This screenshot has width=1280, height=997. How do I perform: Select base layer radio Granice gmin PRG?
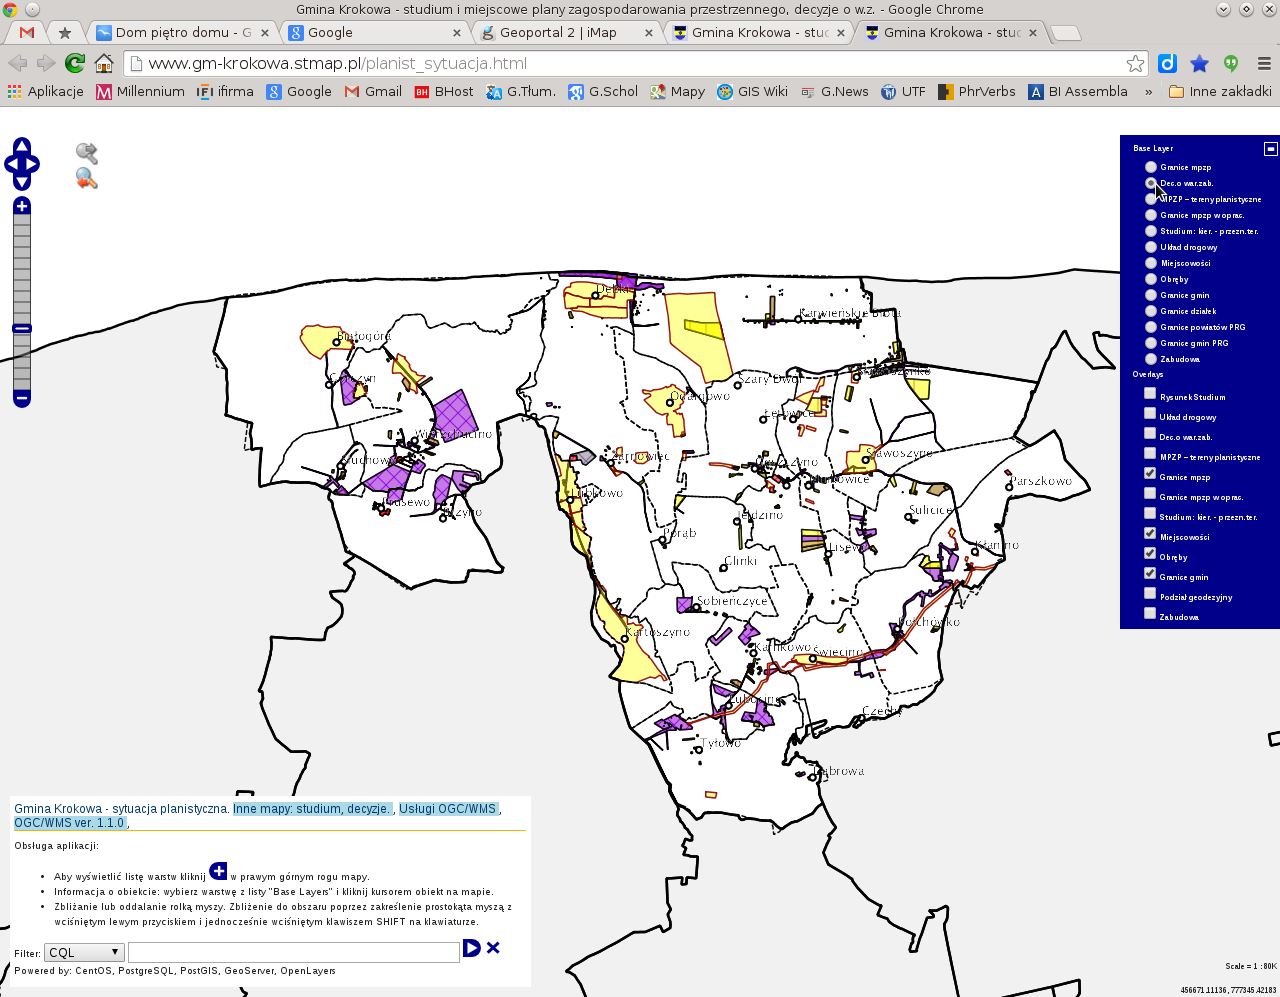[x=1151, y=343]
